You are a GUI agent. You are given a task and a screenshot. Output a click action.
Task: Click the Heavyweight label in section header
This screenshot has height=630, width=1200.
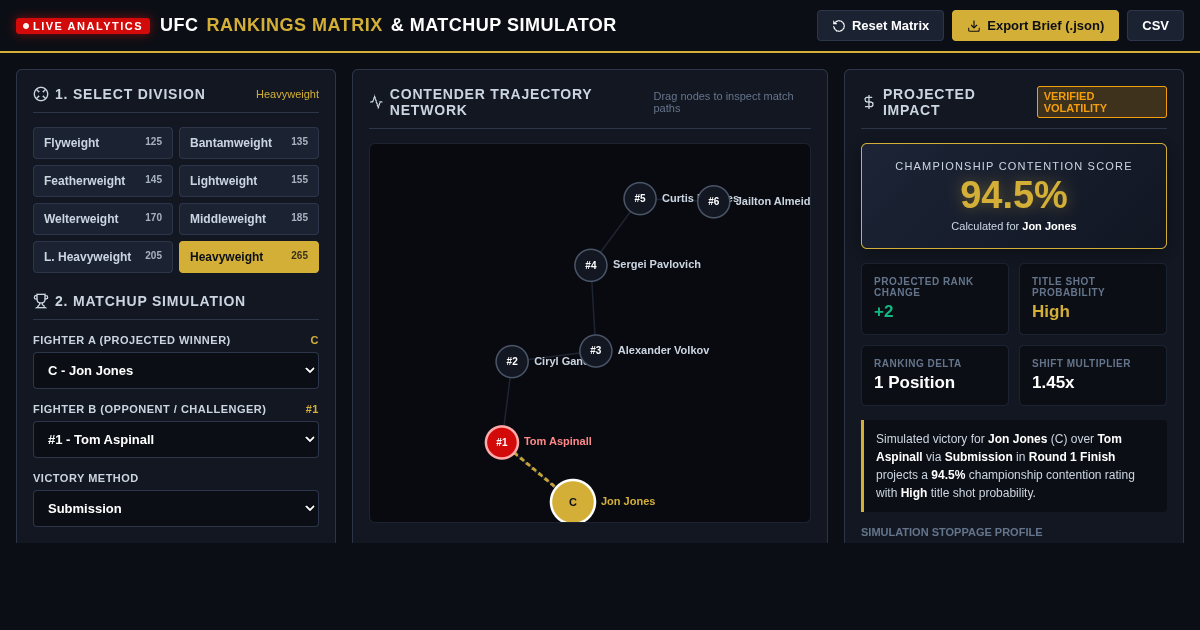point(287,94)
